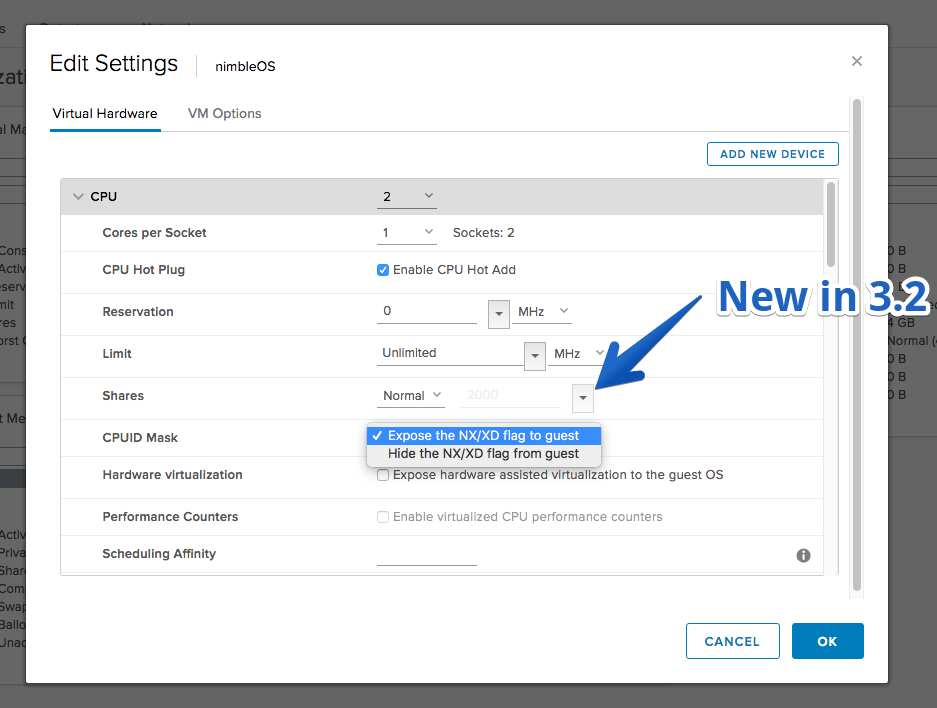This screenshot has height=708, width=937.
Task: Open the Scheduling Affinity info icon
Action: (x=803, y=556)
